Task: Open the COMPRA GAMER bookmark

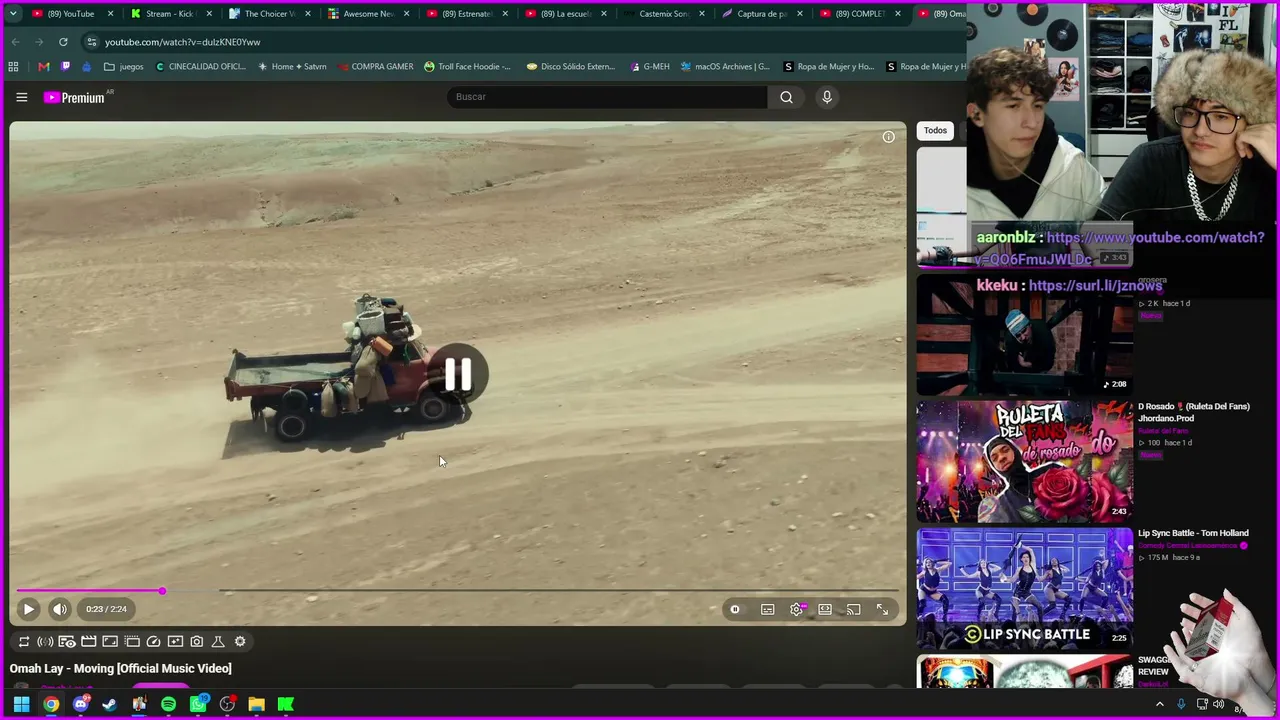Action: coord(375,67)
